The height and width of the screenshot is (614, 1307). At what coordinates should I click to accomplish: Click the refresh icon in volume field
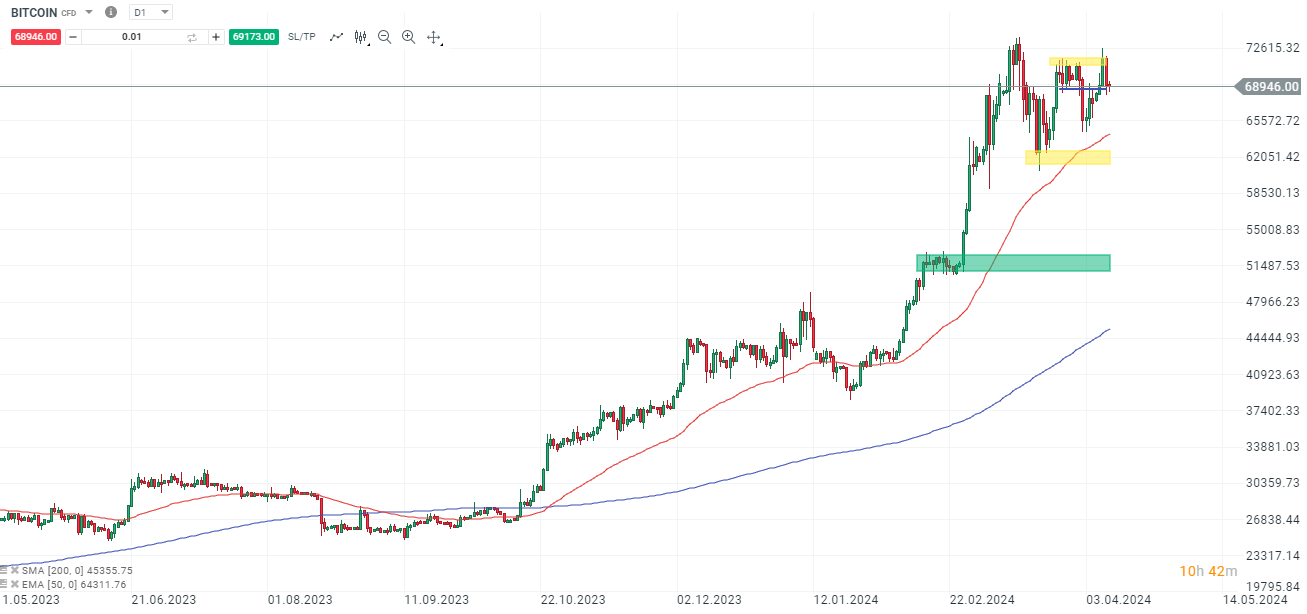(191, 36)
